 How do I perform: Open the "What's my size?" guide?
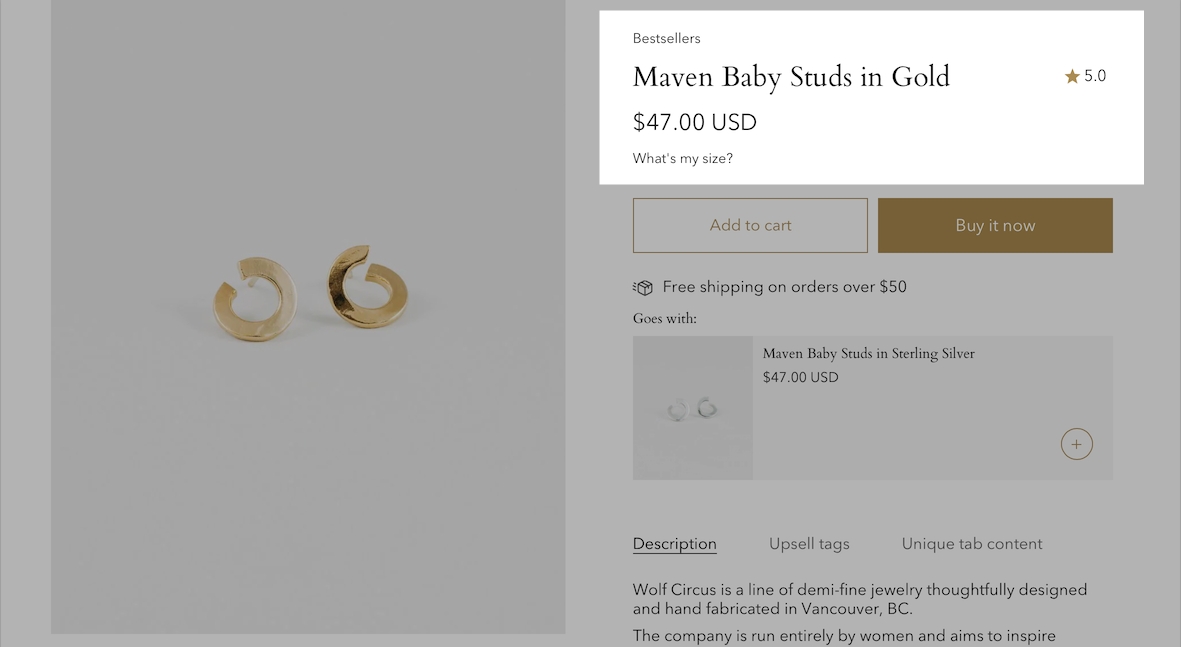pos(683,158)
